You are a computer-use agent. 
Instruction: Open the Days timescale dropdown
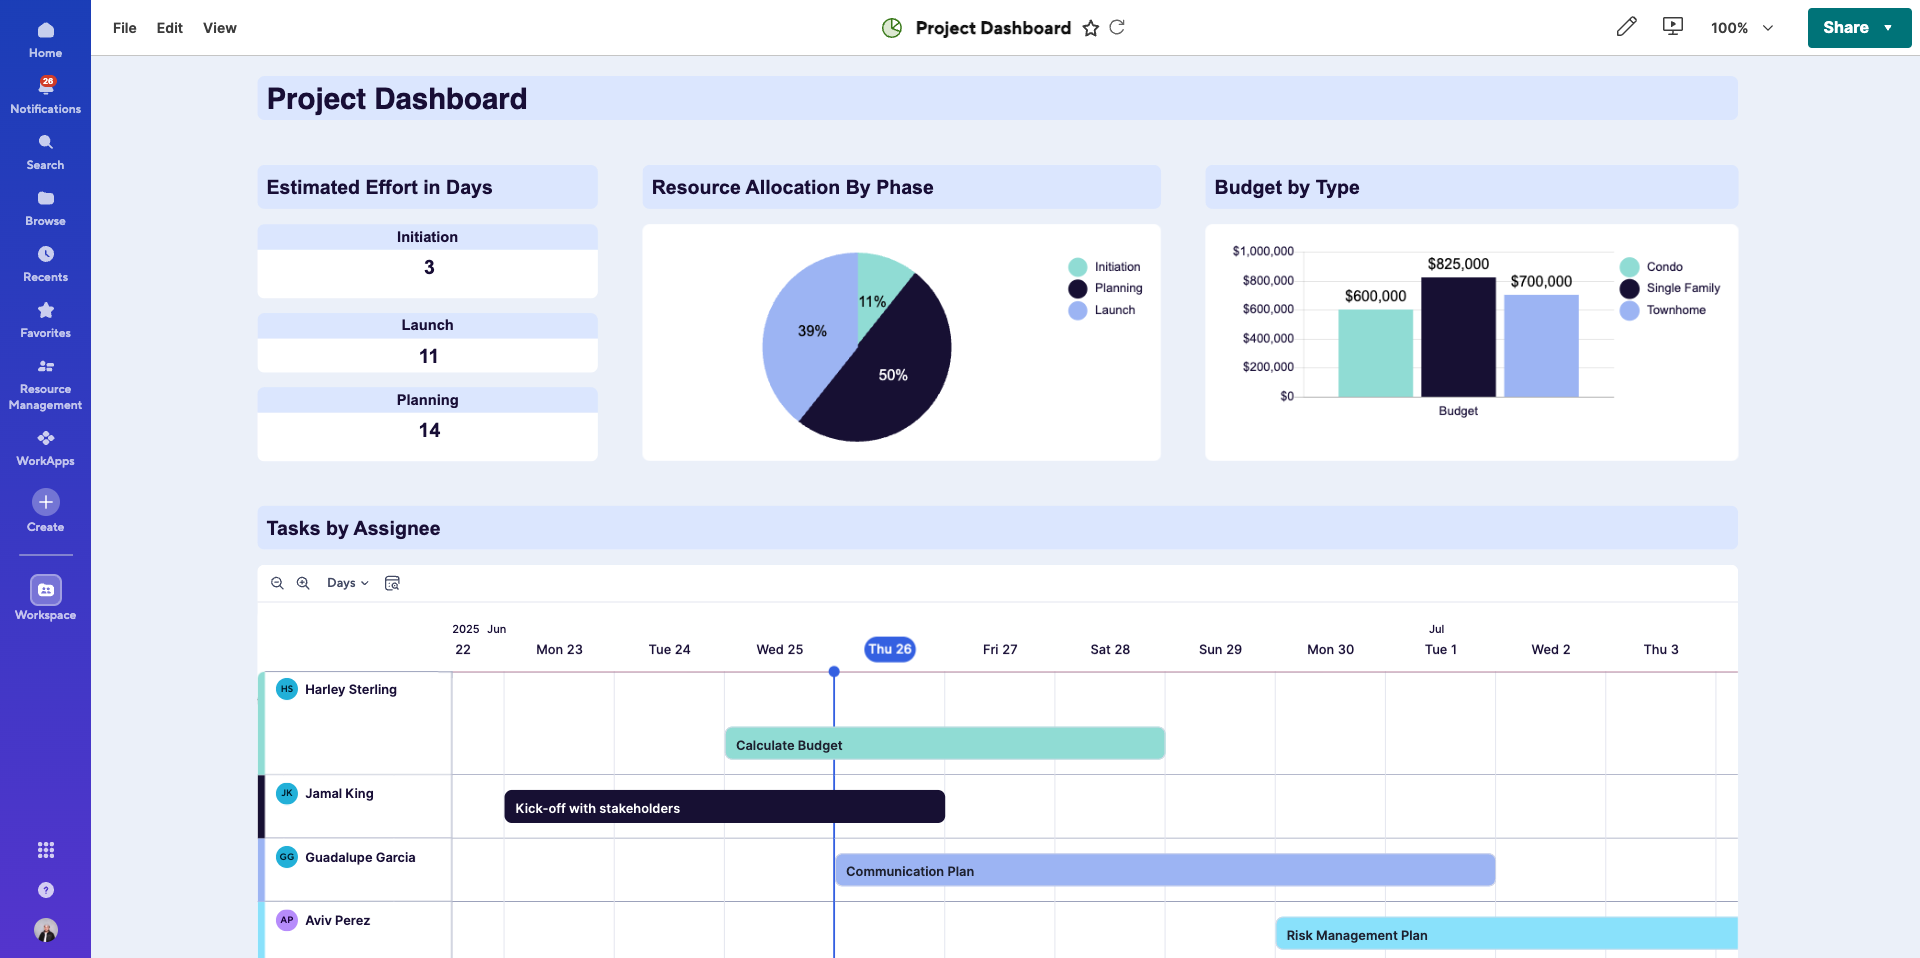[346, 583]
